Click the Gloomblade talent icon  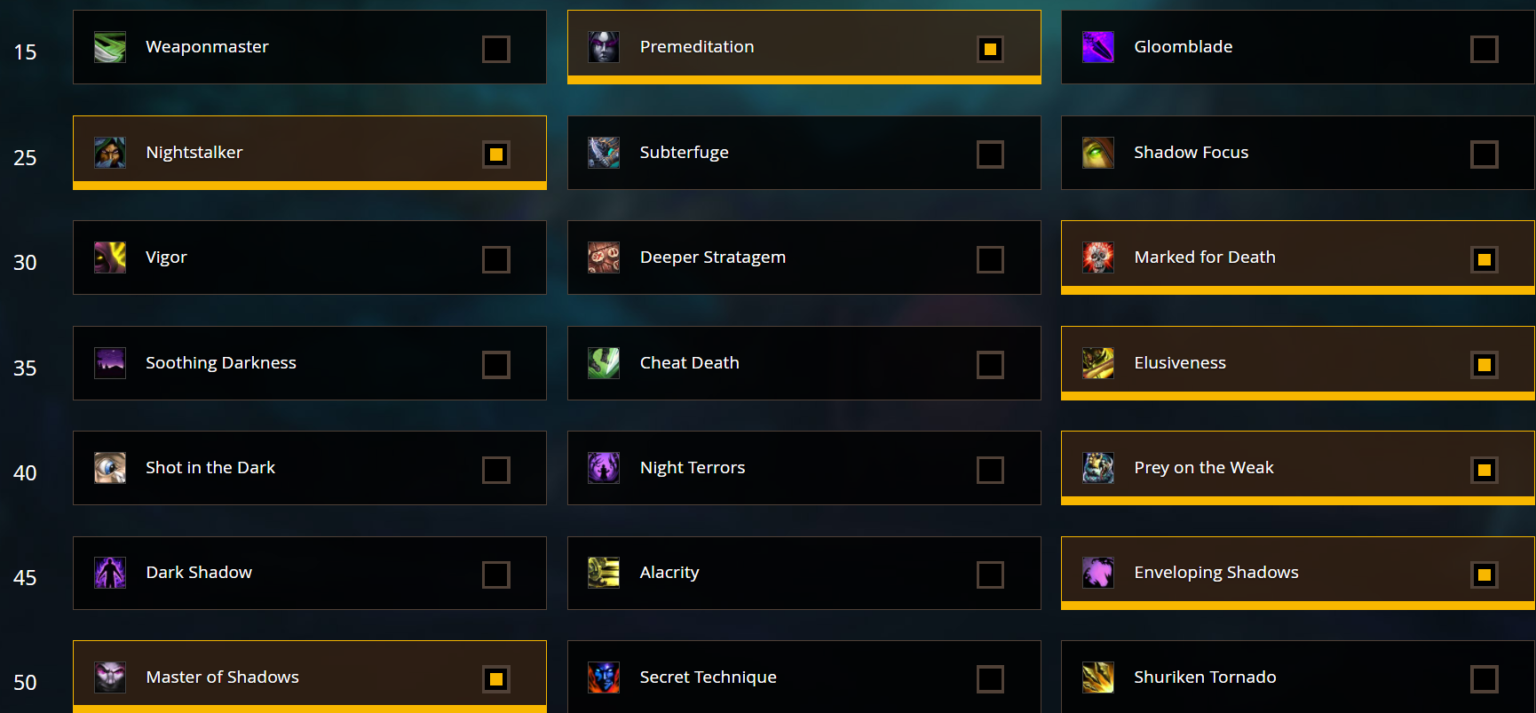pyautogui.click(x=1098, y=46)
